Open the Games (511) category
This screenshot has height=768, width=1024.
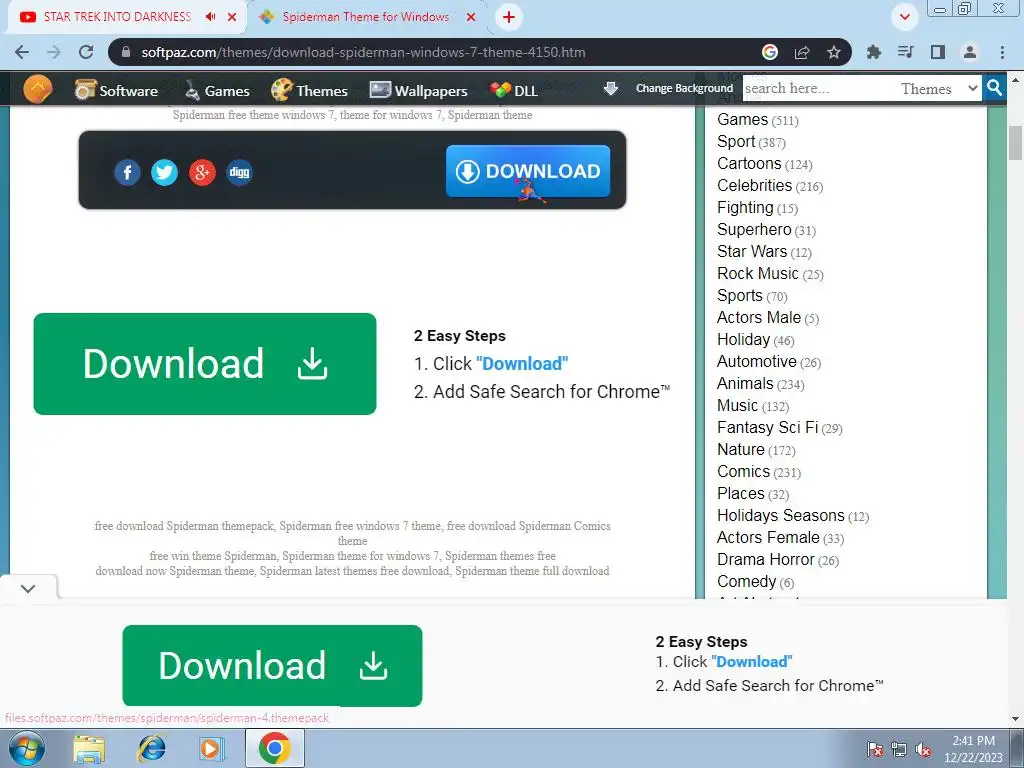[x=758, y=120]
